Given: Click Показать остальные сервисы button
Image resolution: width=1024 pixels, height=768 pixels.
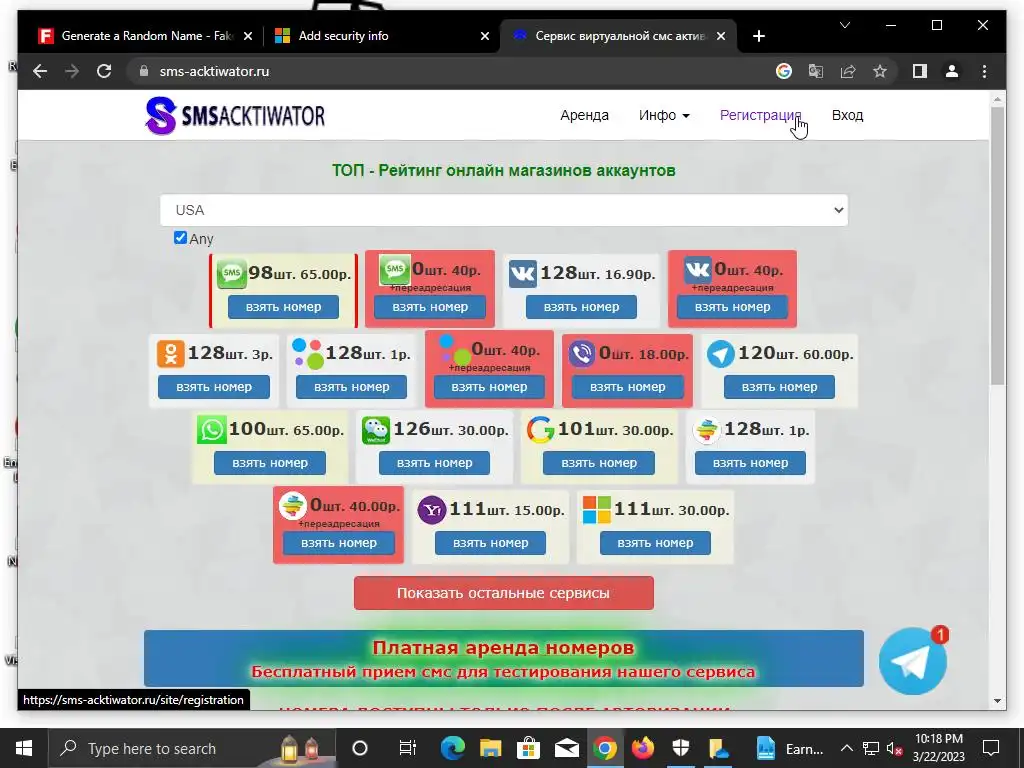Looking at the screenshot, I should pos(504,593).
